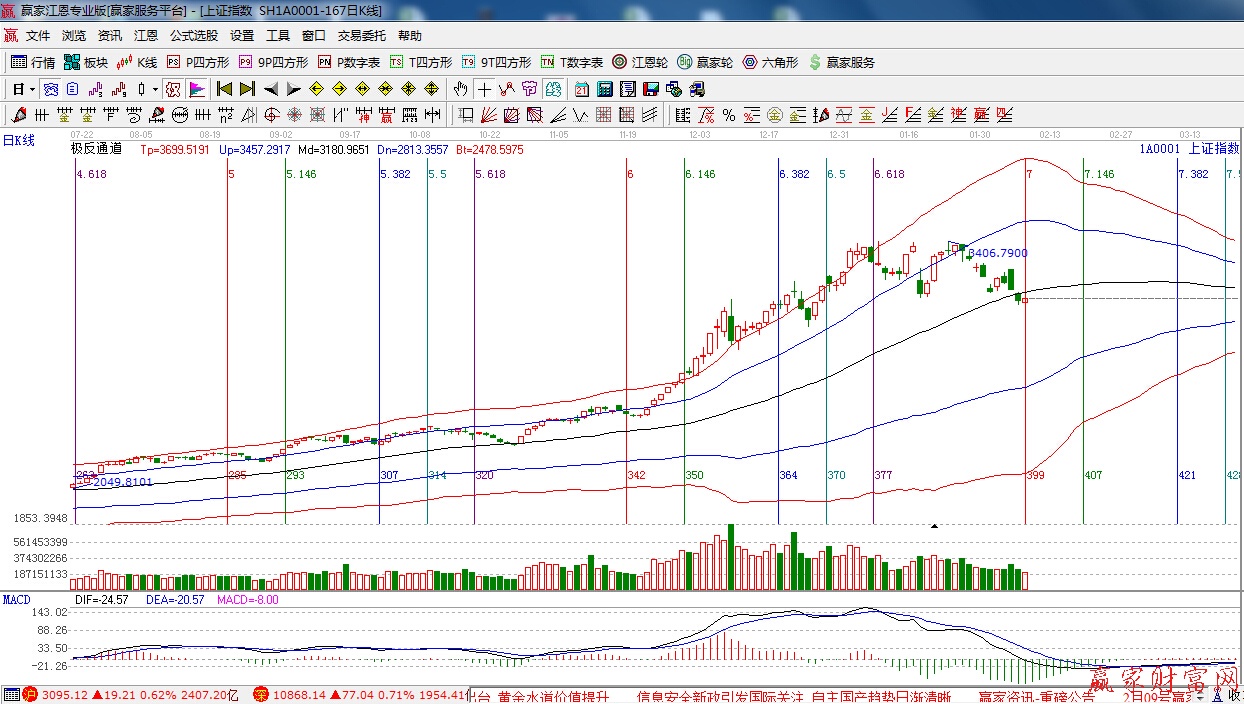Click the percent symbol drawing tool

[x=729, y=115]
